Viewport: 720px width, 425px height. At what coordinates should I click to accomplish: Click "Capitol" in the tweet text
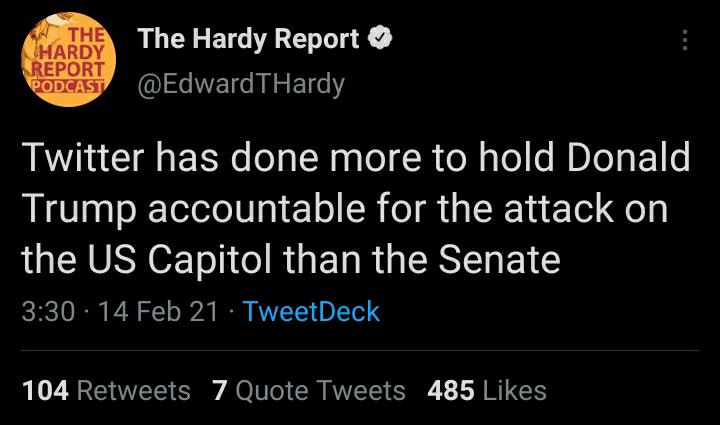click(216, 260)
